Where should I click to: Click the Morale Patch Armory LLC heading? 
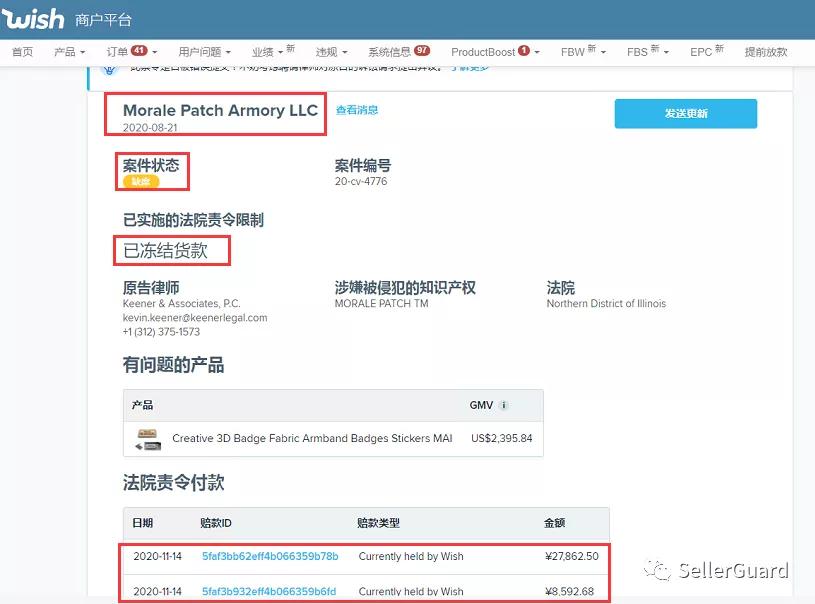[x=220, y=110]
